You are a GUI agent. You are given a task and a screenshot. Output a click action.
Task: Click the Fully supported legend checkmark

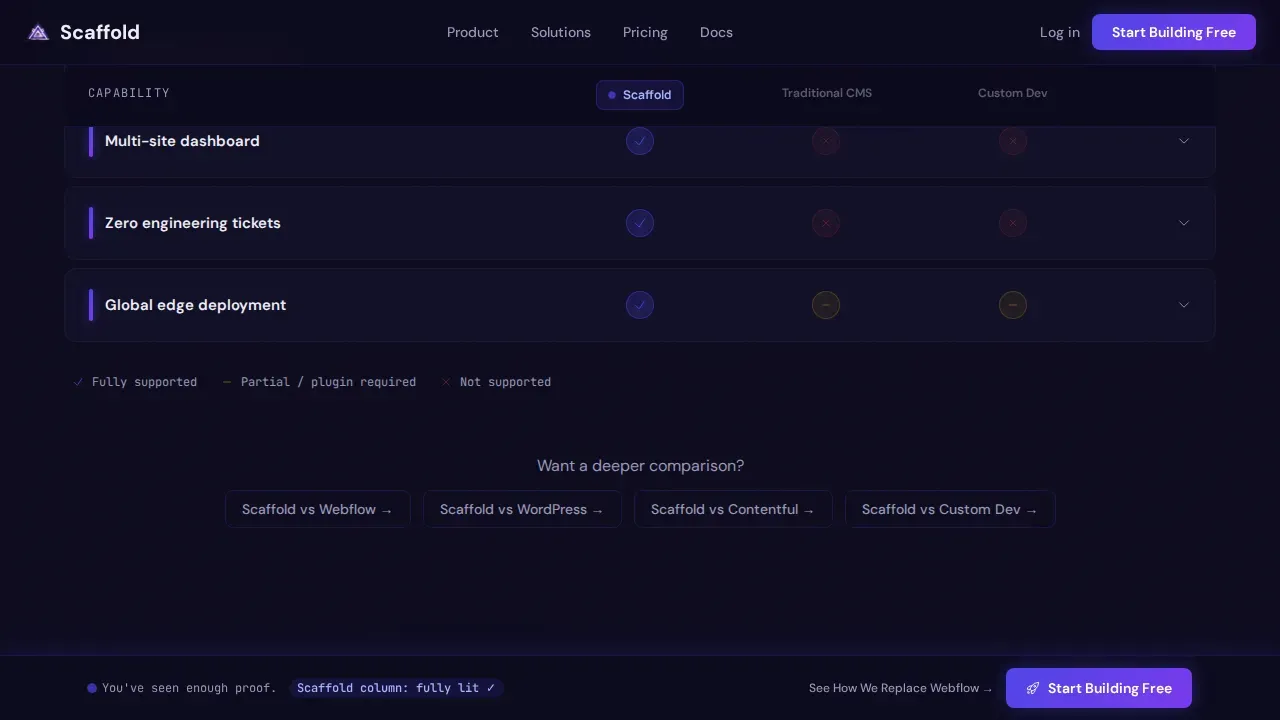click(x=78, y=382)
